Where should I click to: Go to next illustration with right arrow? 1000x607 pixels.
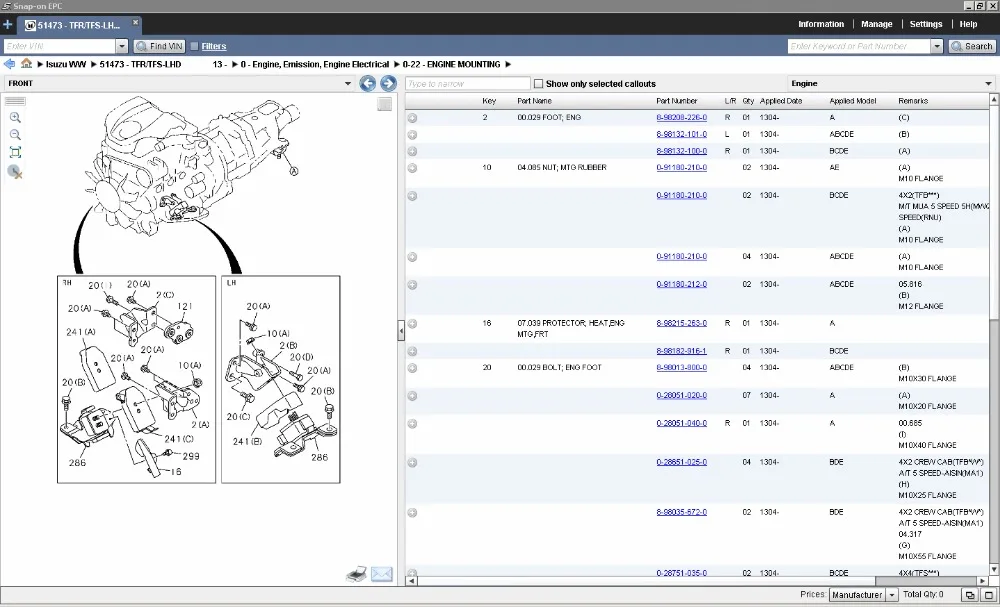[x=388, y=84]
